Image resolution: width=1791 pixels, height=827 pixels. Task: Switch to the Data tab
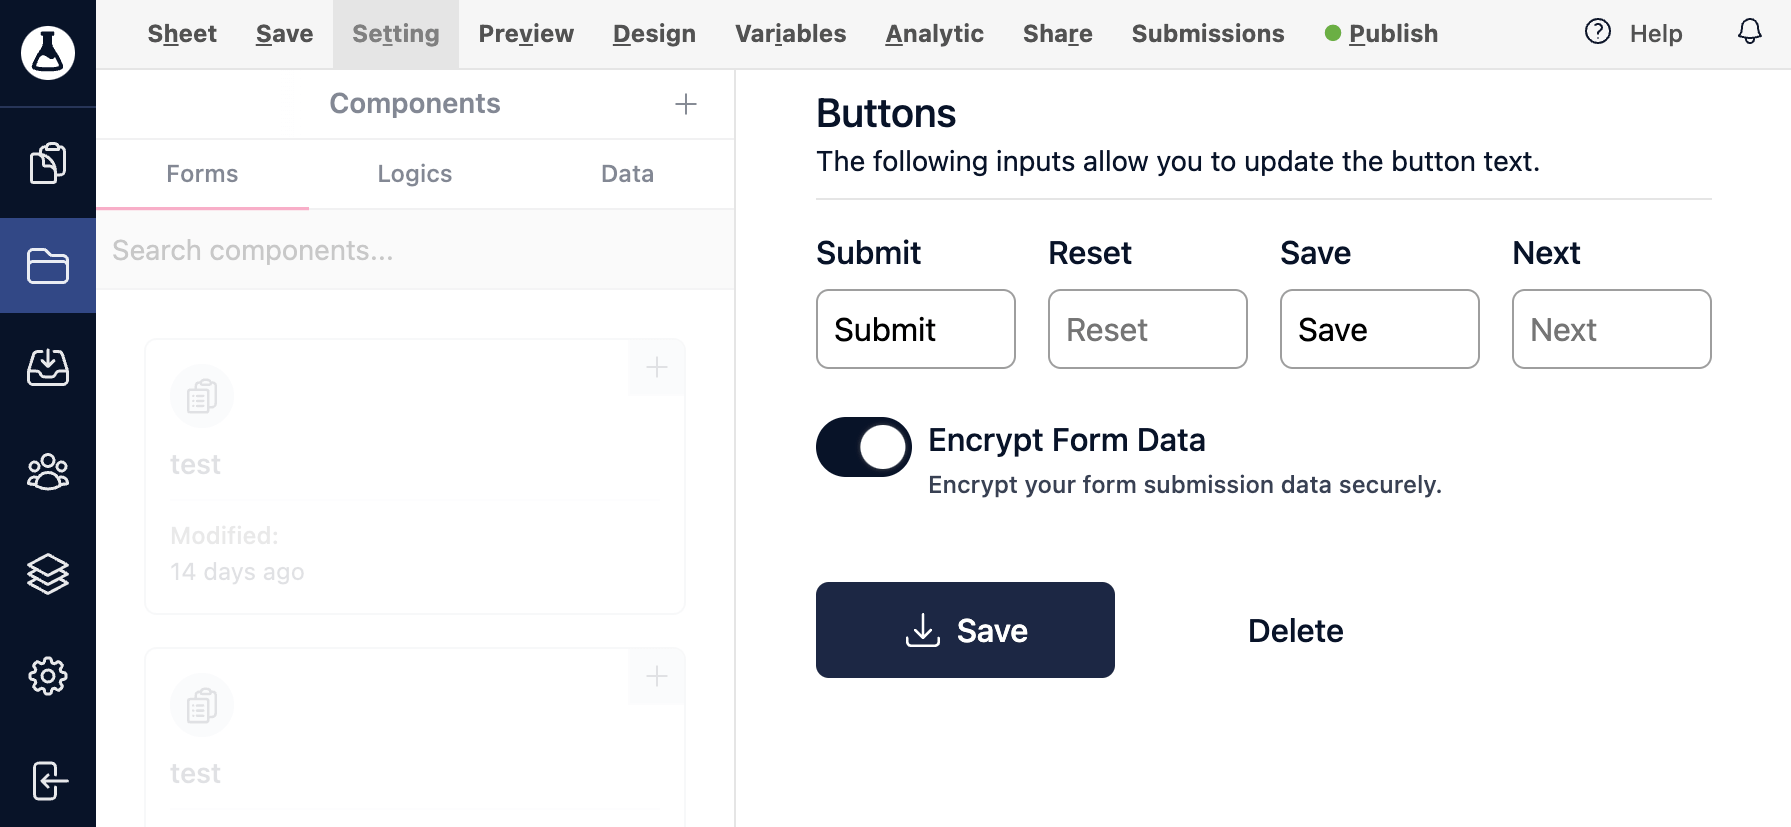[628, 174]
